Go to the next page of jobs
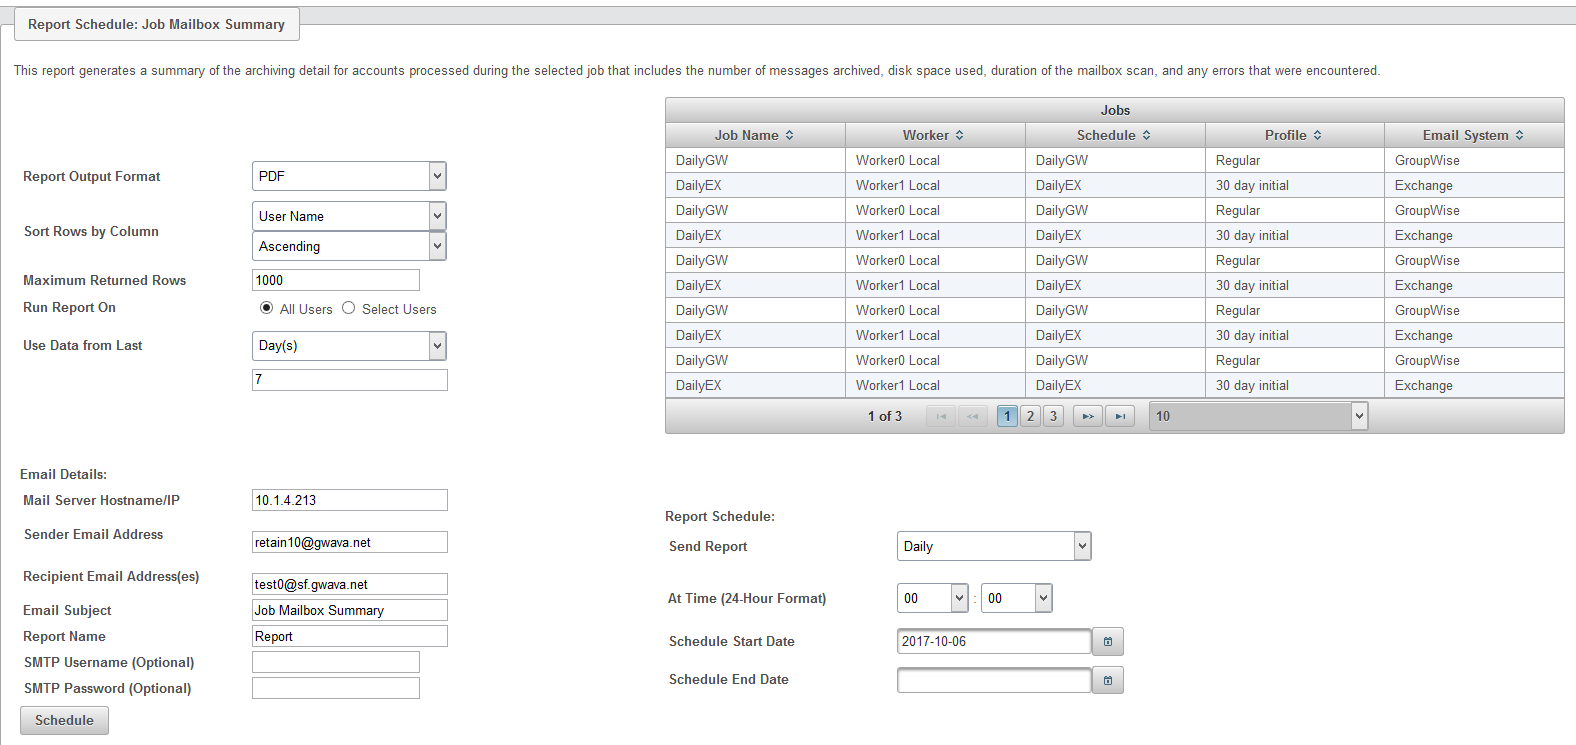This screenshot has height=745, width=1576. 1087,416
